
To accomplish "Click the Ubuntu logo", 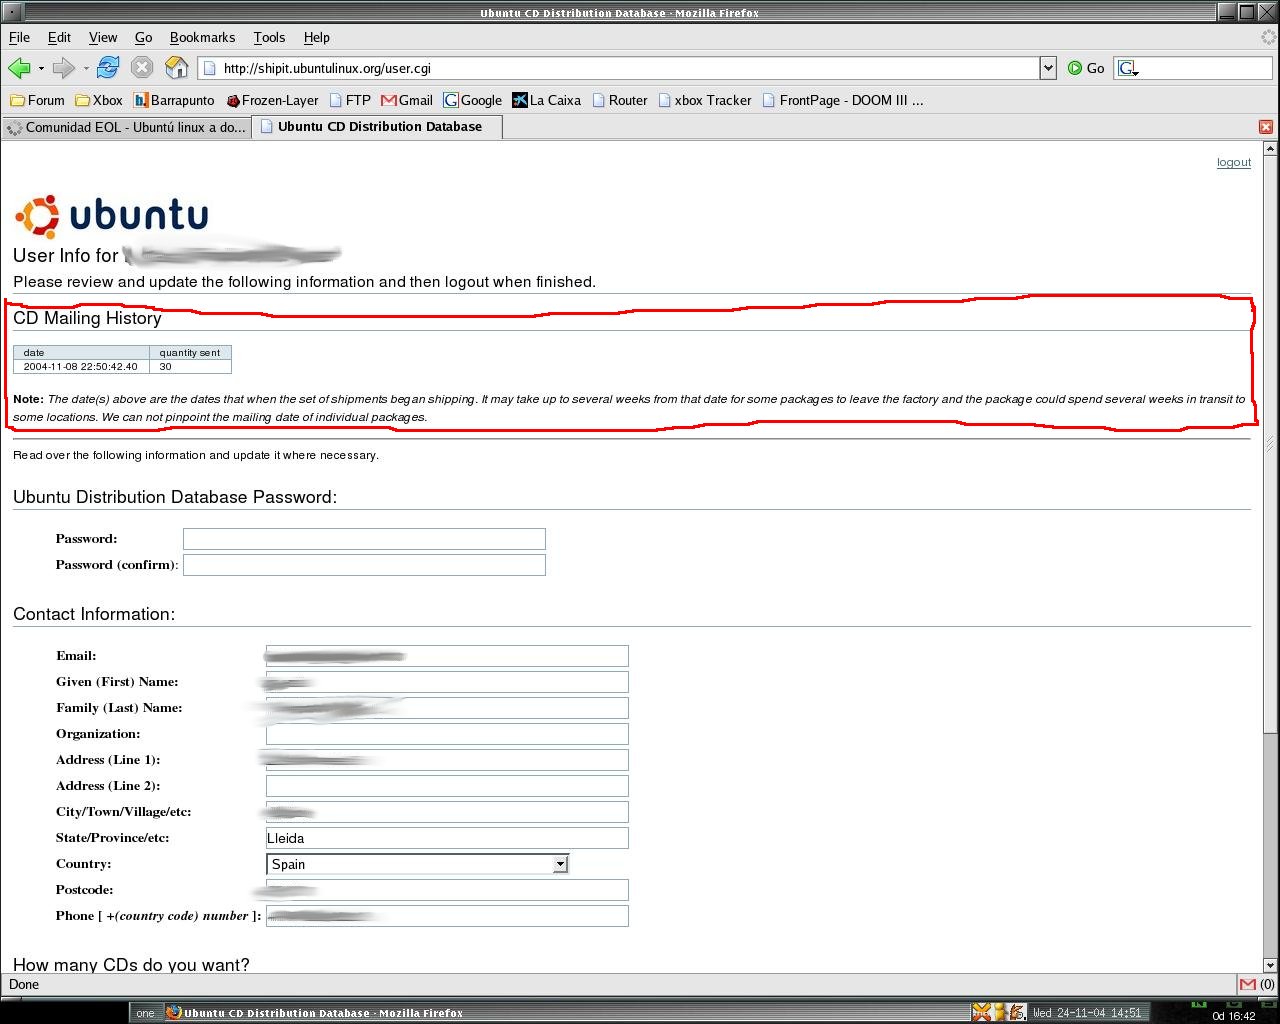I will (x=111, y=217).
